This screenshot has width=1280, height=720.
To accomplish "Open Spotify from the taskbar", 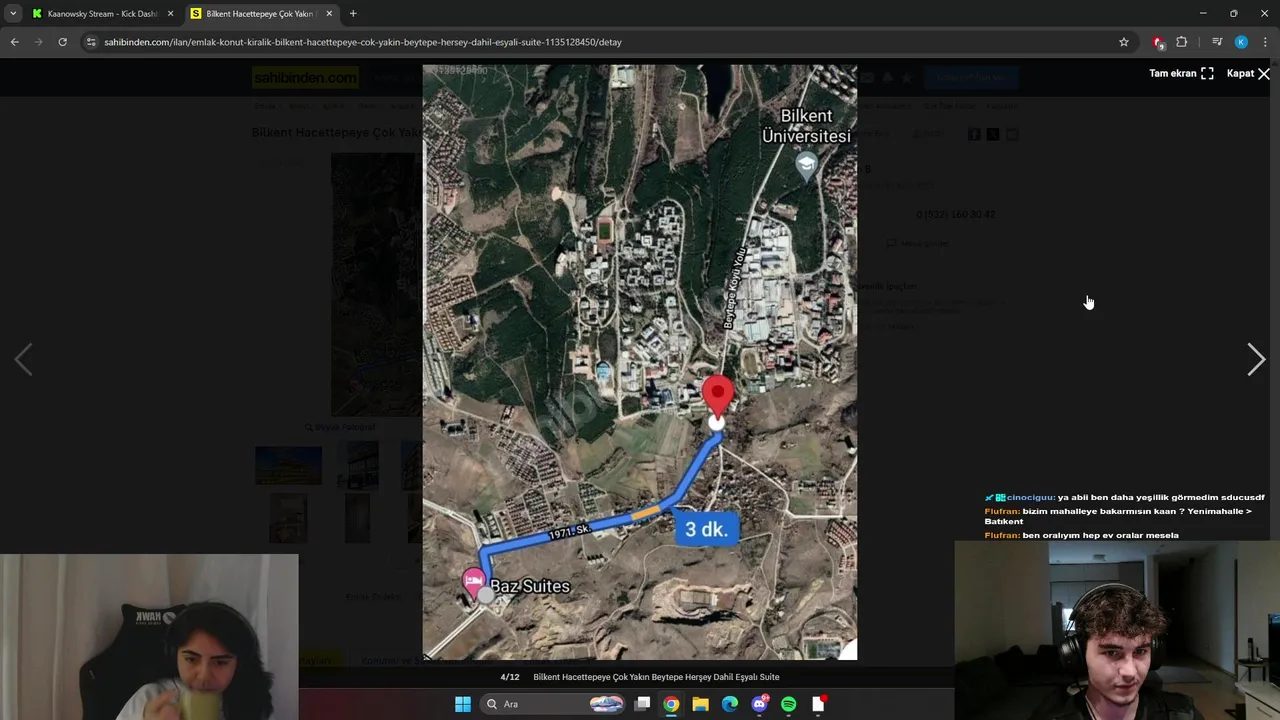I will coord(788,704).
